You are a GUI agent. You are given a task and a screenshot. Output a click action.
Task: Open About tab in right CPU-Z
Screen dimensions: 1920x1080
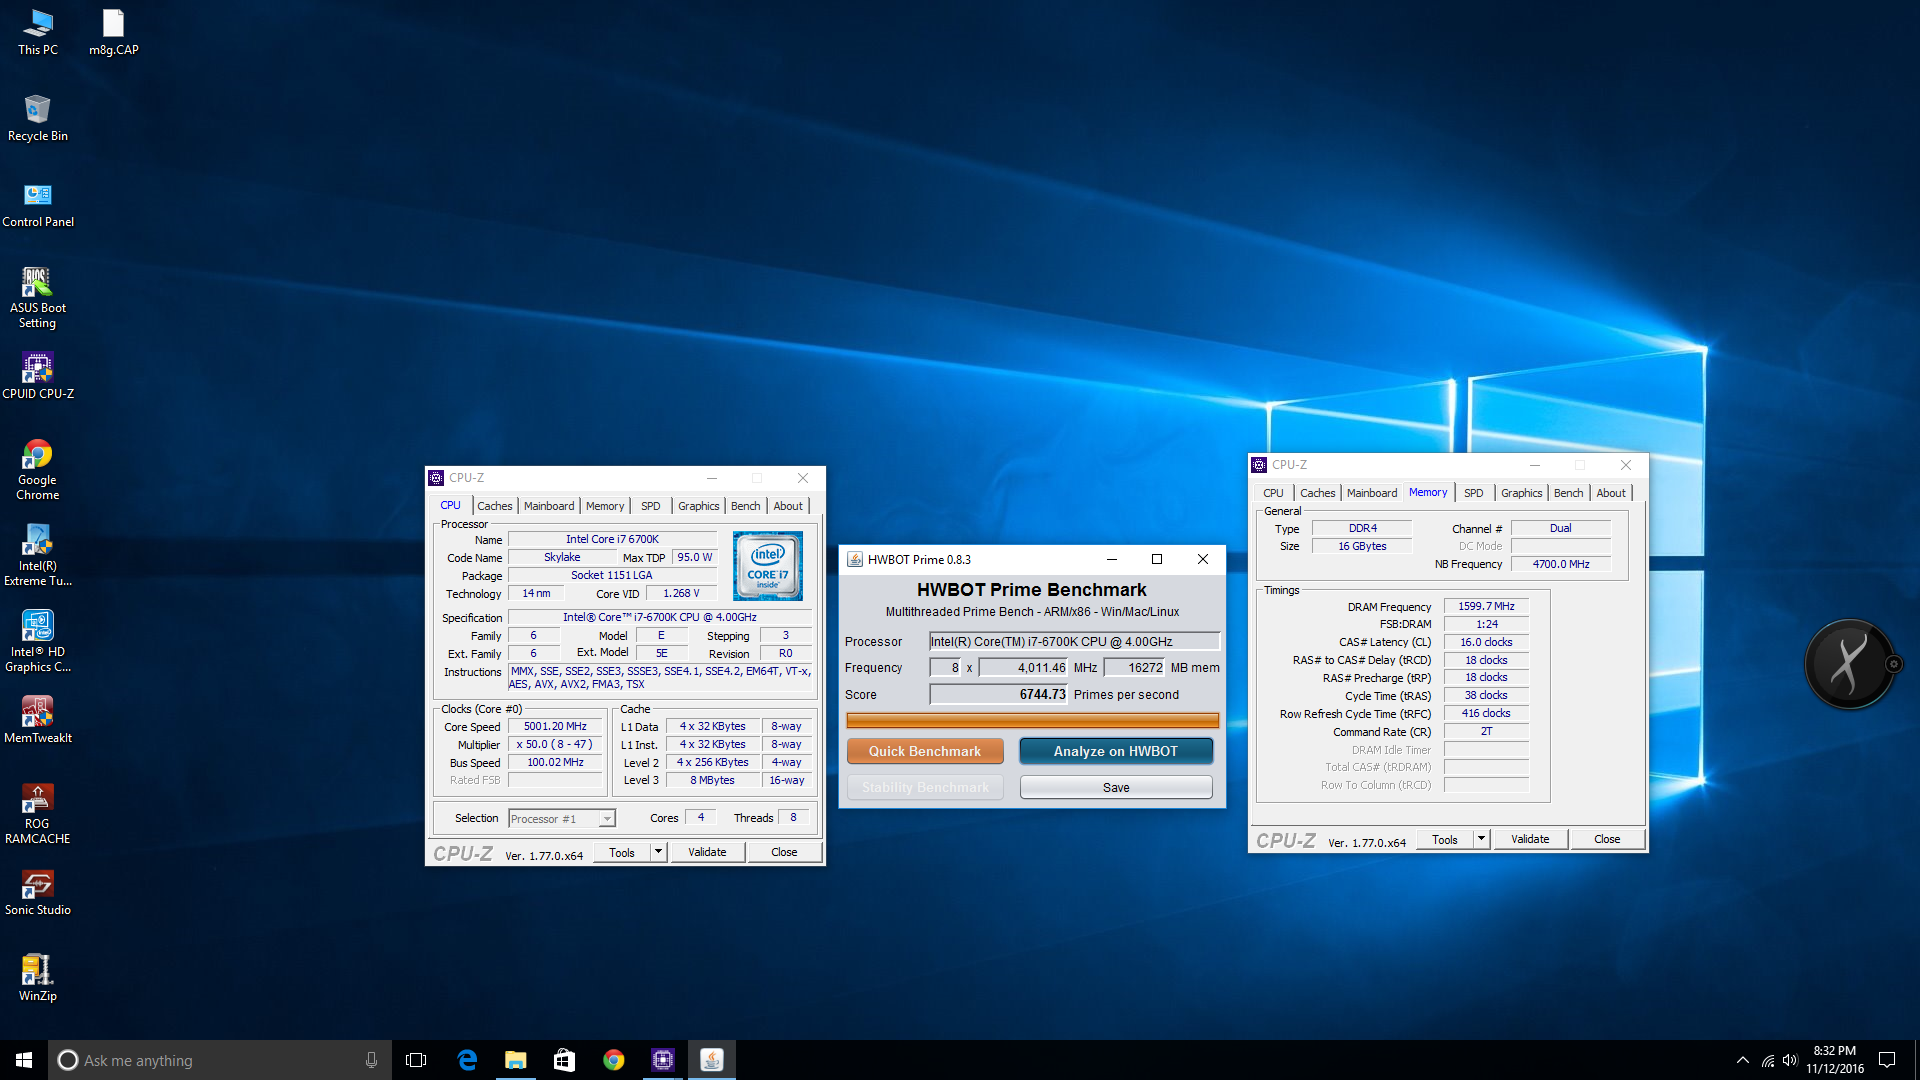pyautogui.click(x=1610, y=493)
